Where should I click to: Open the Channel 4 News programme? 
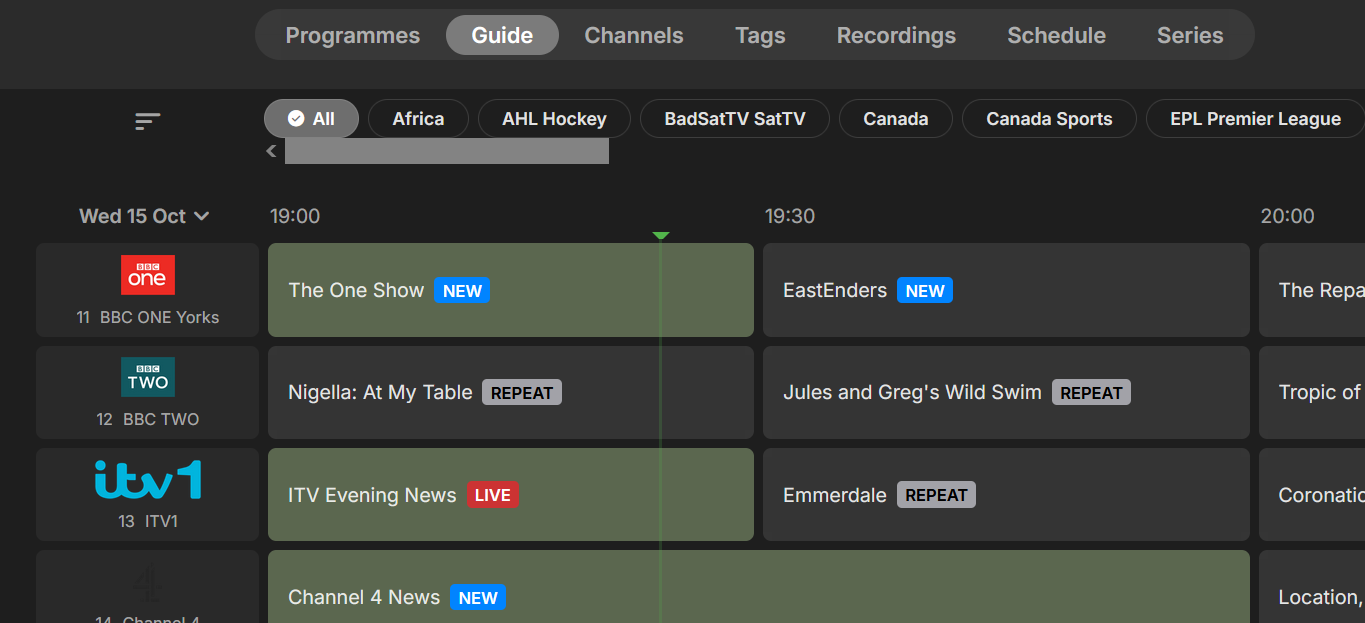click(759, 587)
